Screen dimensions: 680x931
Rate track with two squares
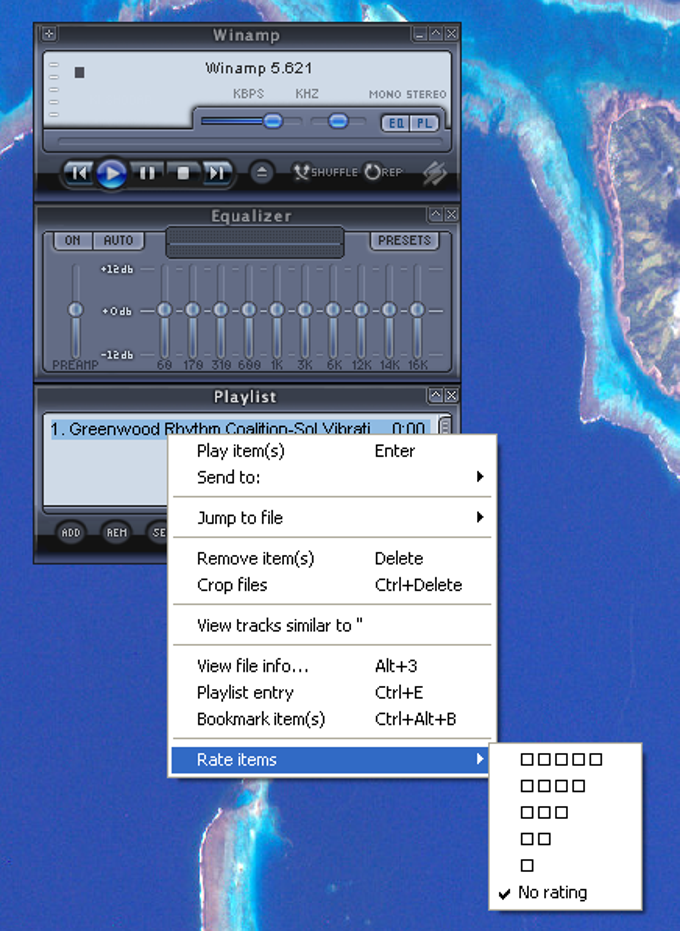(565, 839)
